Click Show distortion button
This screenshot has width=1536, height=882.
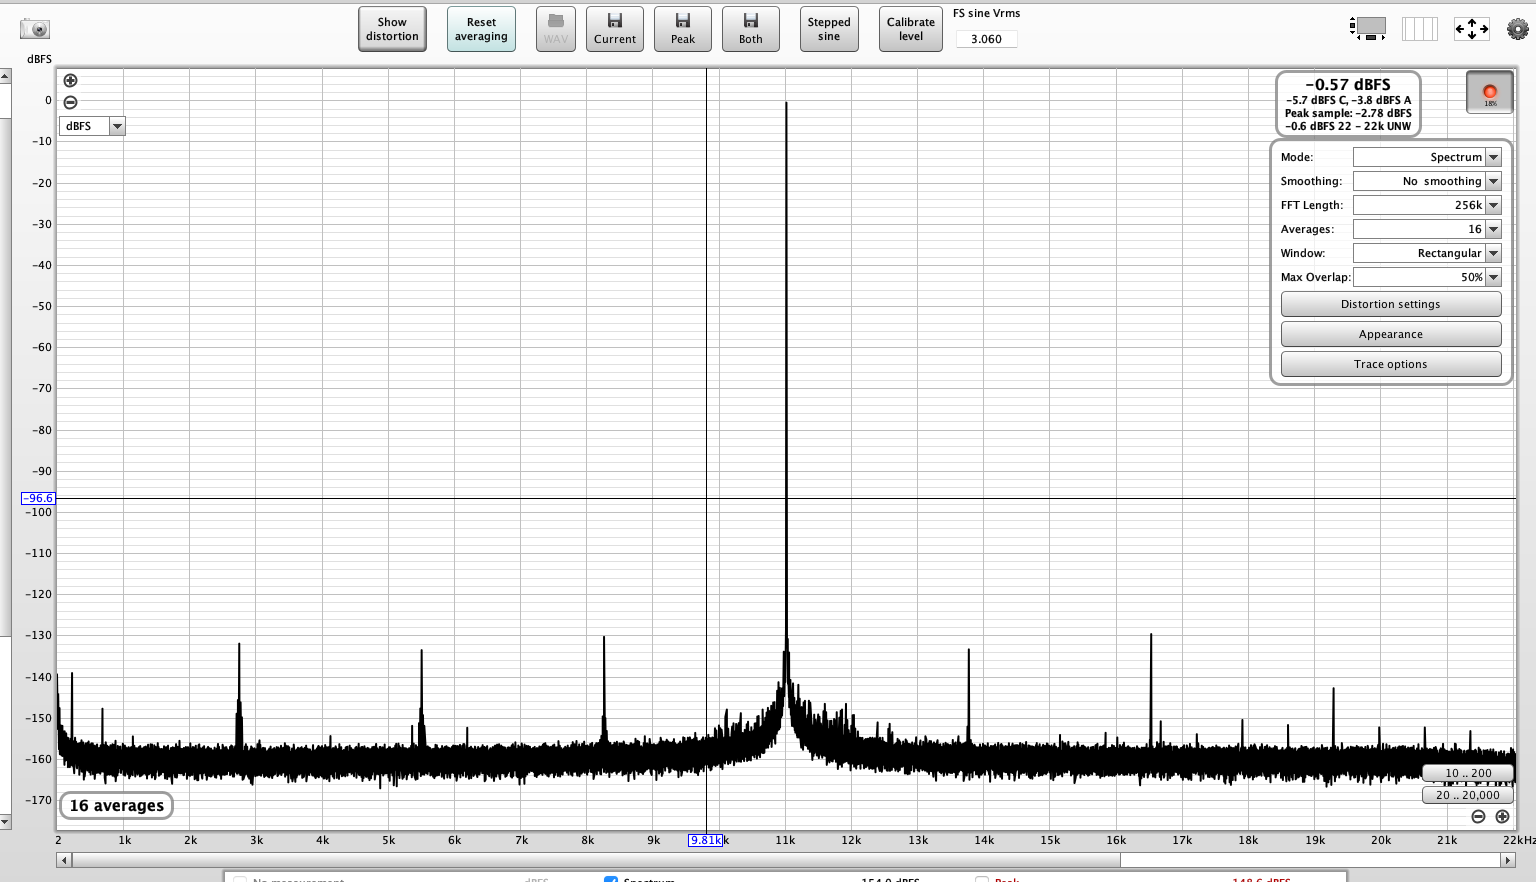(x=392, y=29)
